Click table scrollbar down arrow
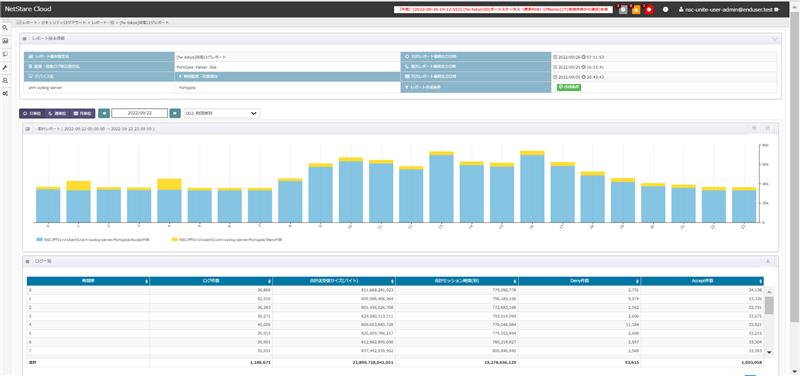 [x=769, y=353]
